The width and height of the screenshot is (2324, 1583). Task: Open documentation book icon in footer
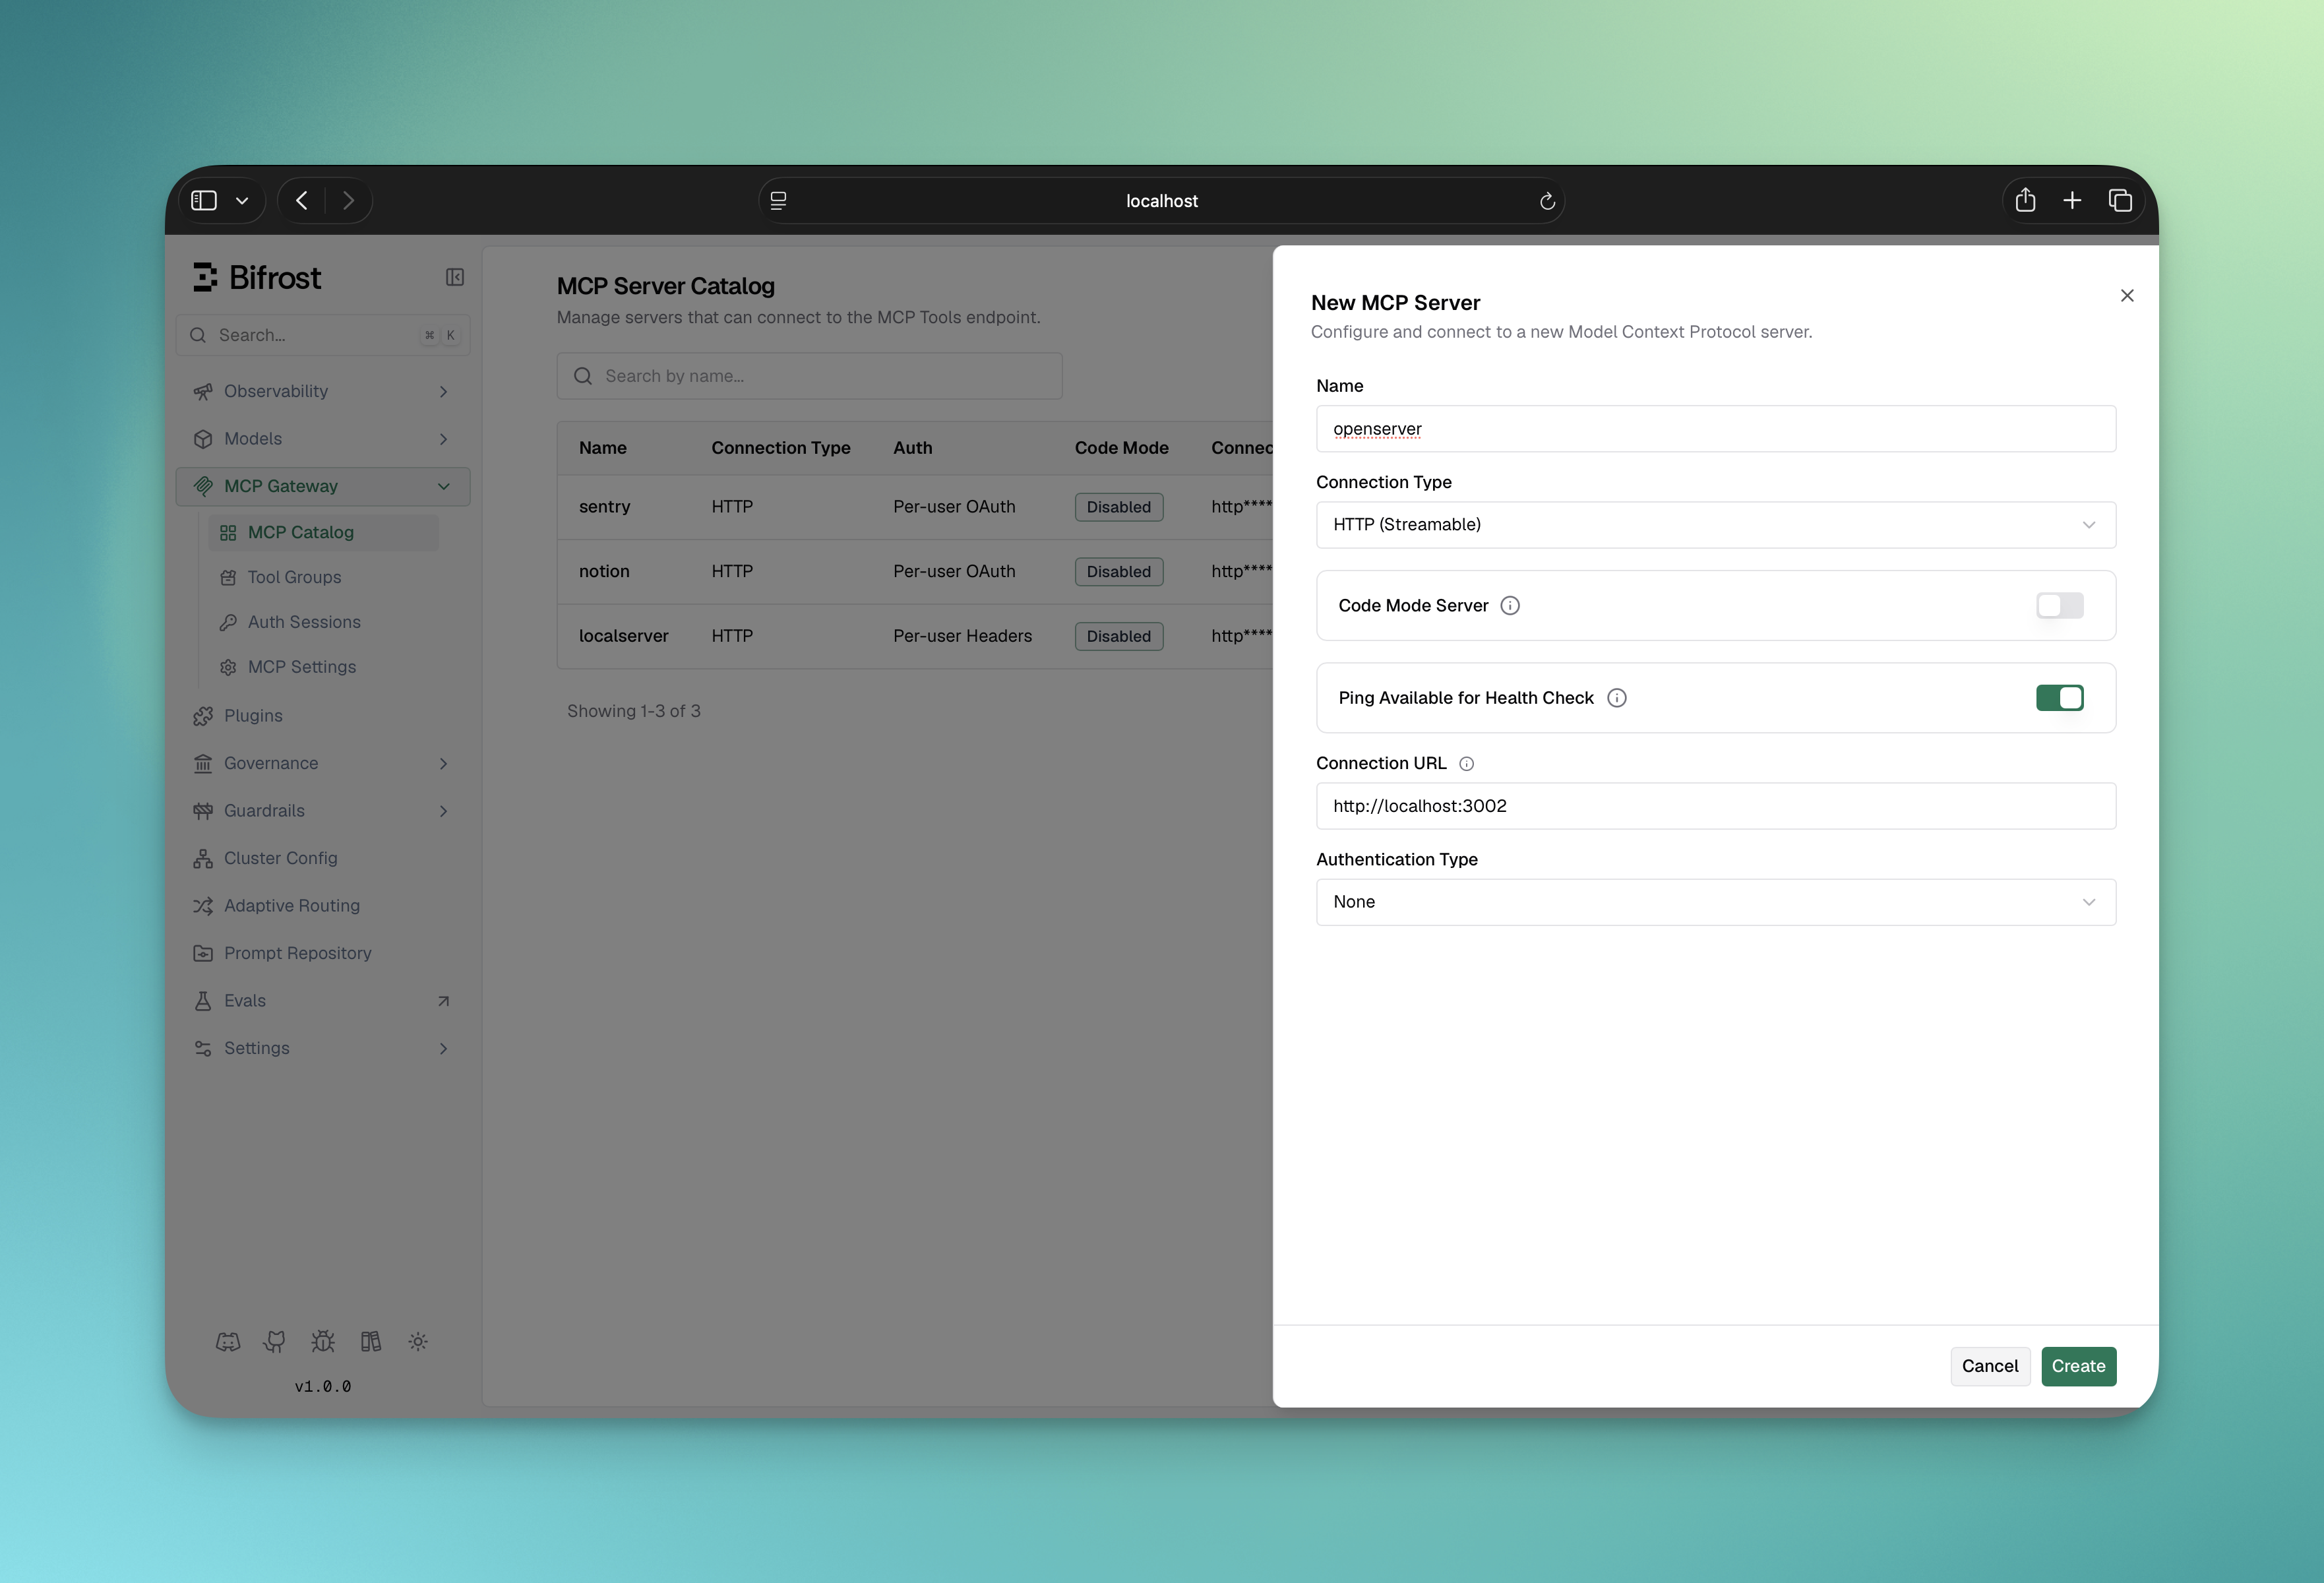371,1342
